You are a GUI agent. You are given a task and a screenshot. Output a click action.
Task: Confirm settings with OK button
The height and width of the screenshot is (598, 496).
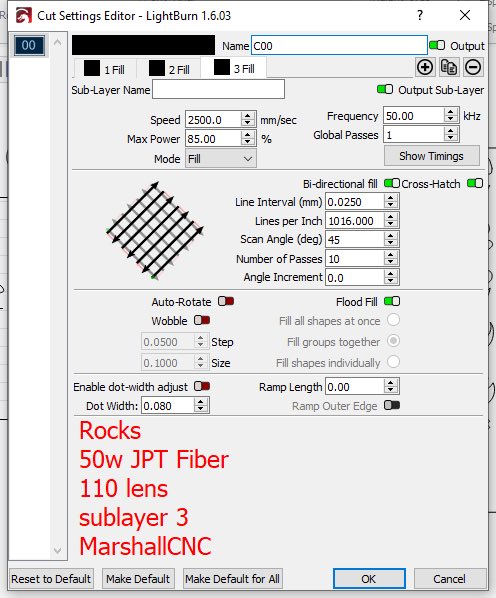coord(369,579)
